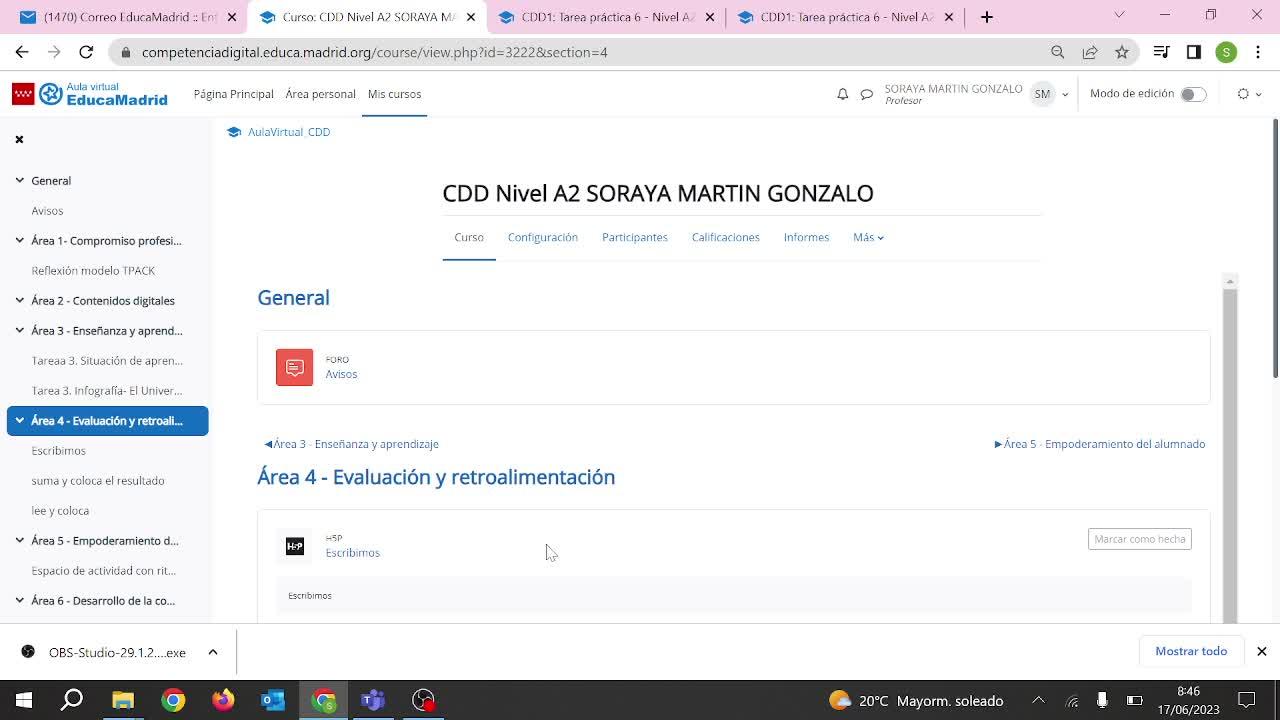Screen dimensions: 1280x720
Task: Open Outlook from the taskbar
Action: click(273, 700)
